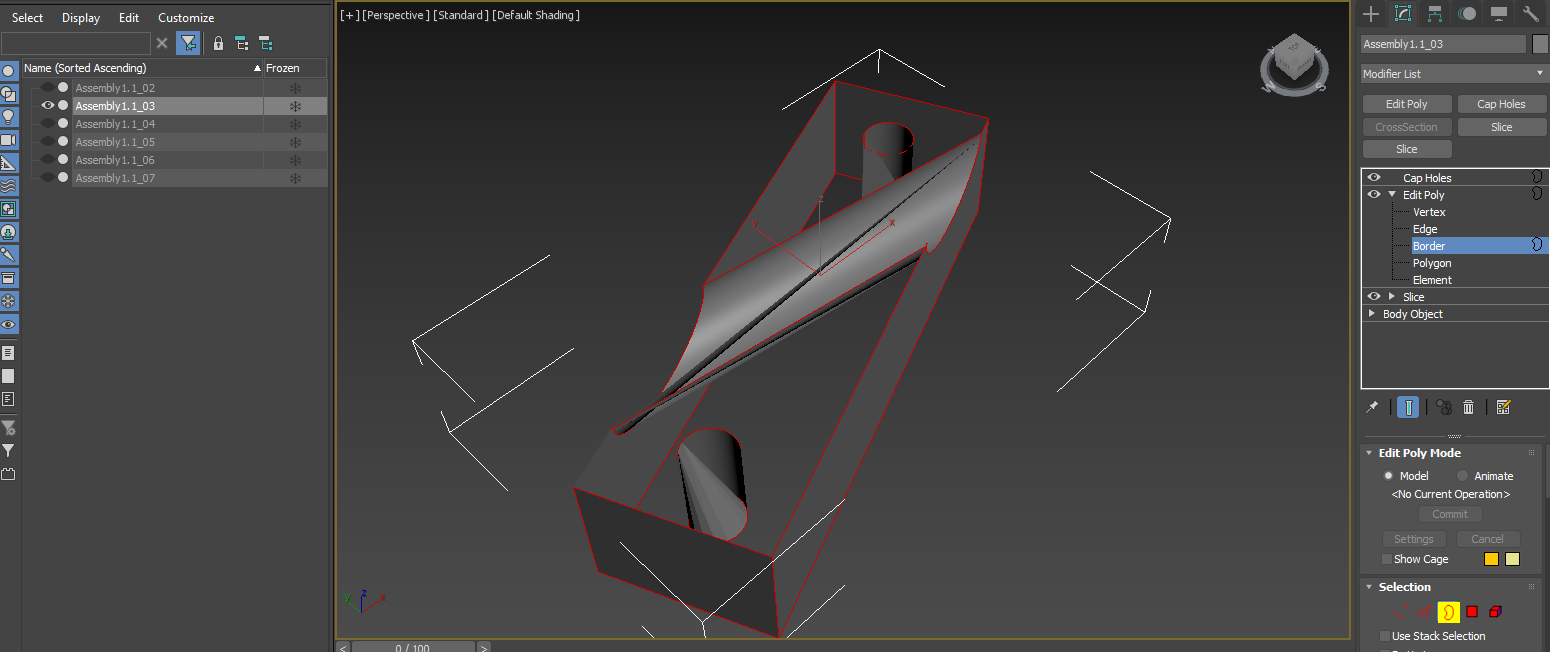The image size is (1550, 652).
Task: Open the Motion command panel tab
Action: [1467, 13]
